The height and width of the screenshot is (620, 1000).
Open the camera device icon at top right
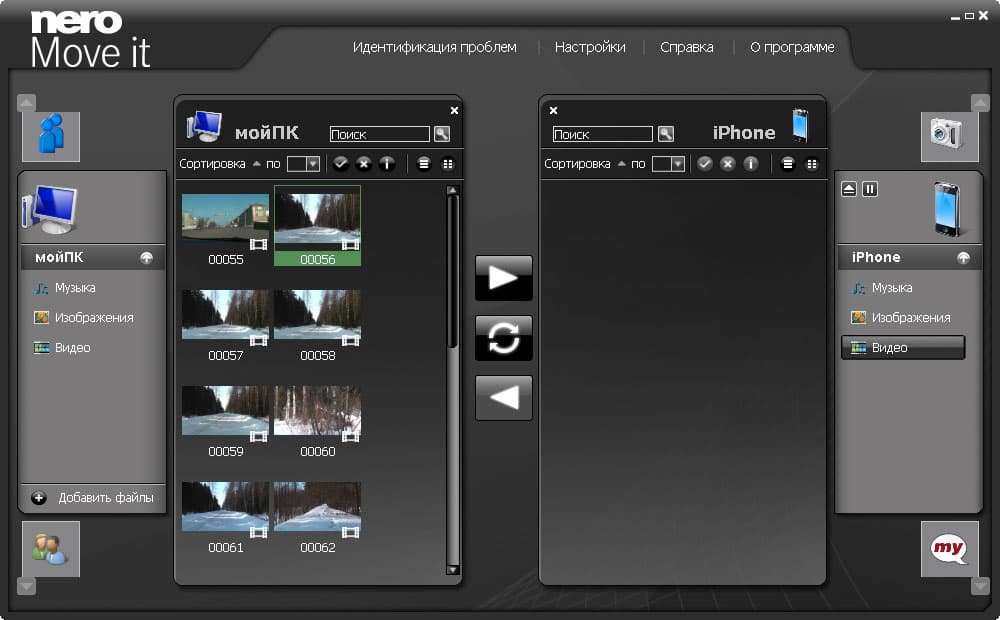click(x=950, y=136)
